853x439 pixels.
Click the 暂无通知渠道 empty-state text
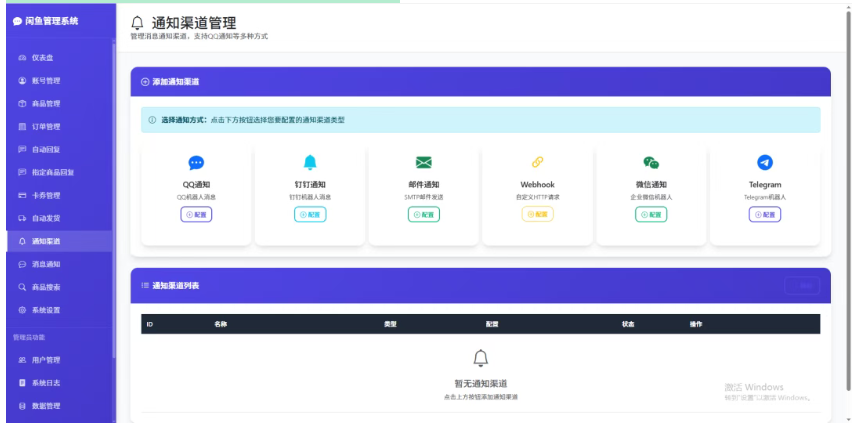tap(481, 384)
